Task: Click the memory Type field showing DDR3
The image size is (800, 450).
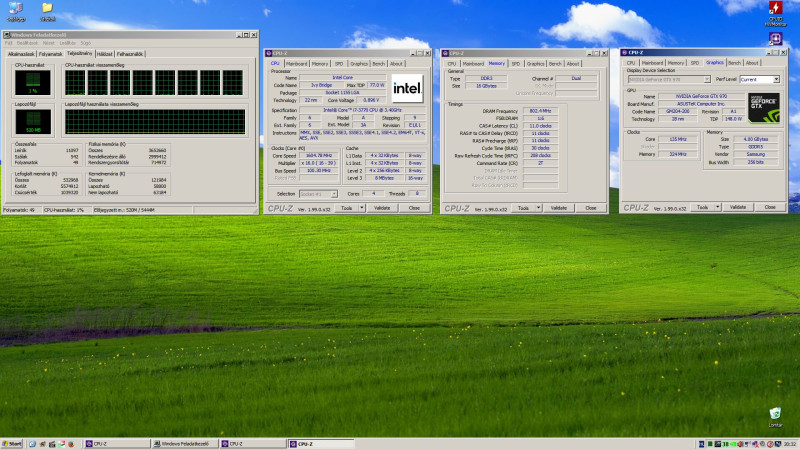Action: [486, 79]
